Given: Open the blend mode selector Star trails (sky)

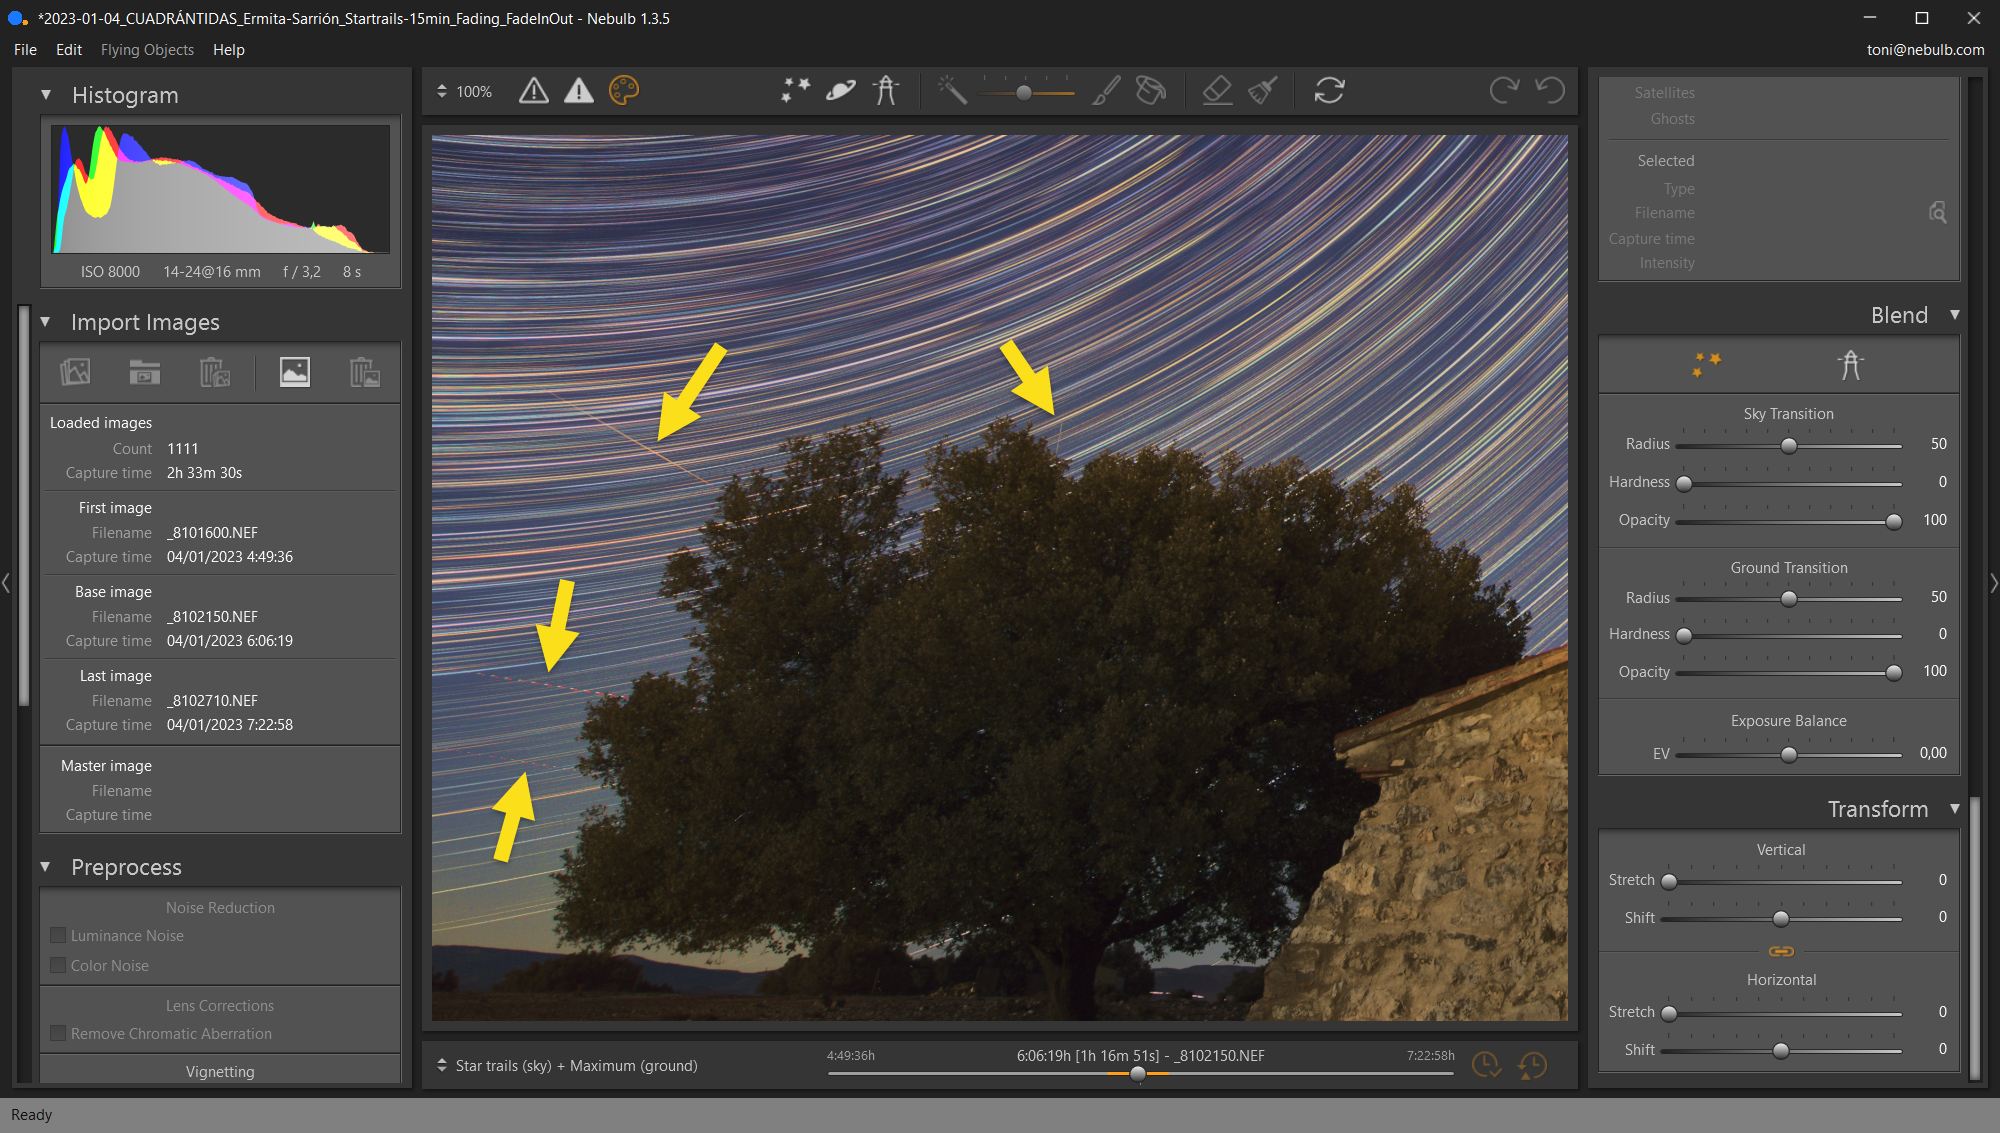Looking at the screenshot, I should 567,1066.
